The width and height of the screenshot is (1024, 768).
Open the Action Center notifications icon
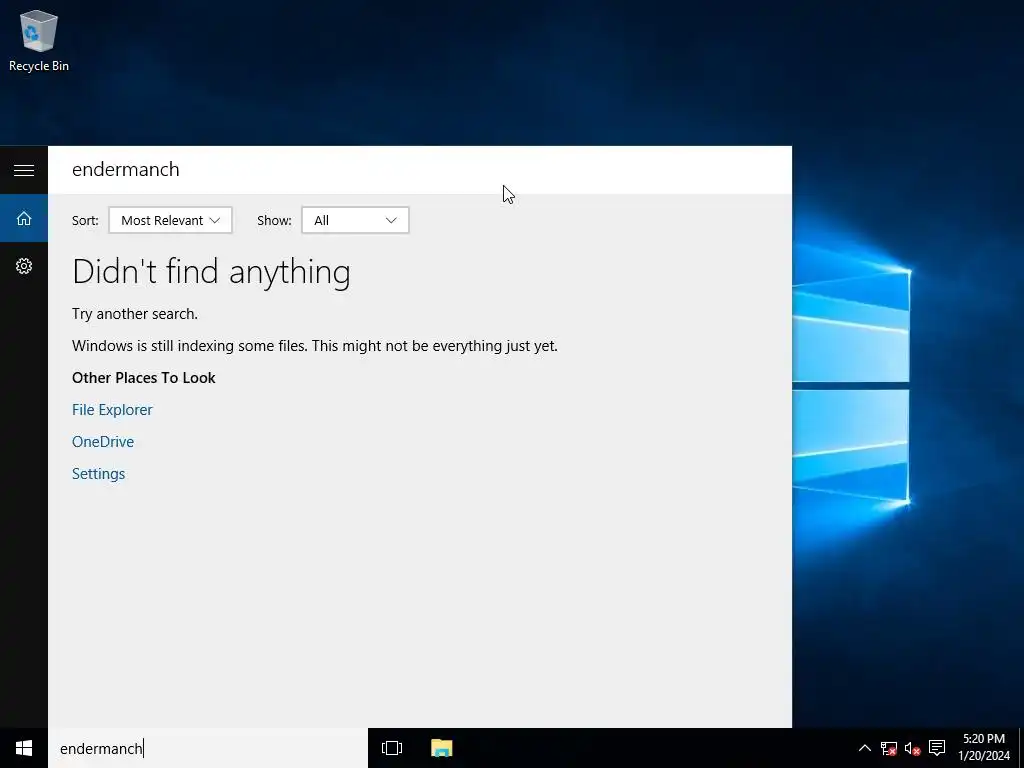(937, 748)
